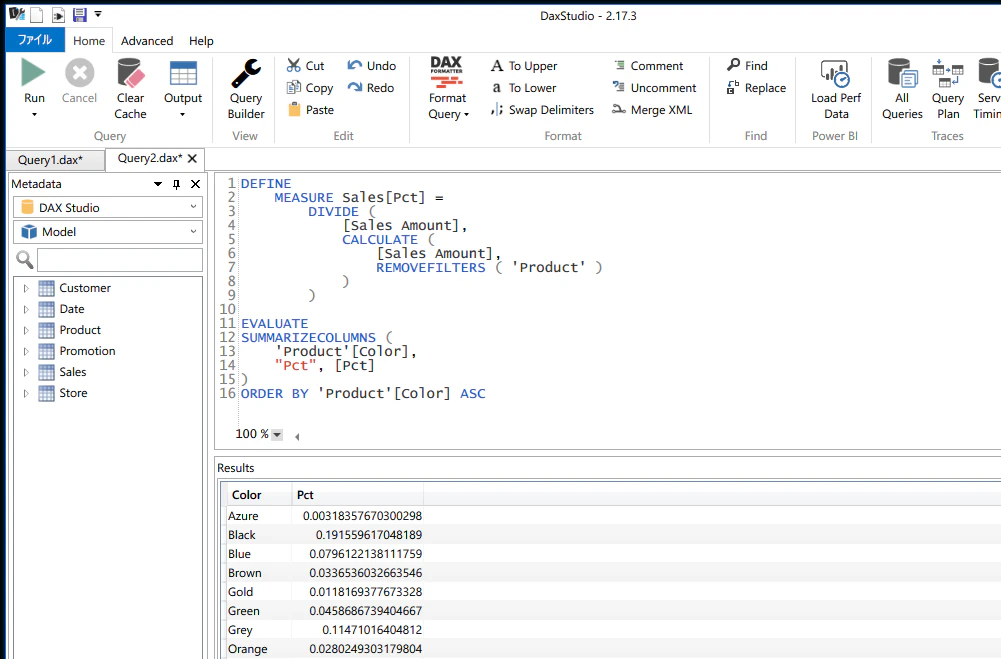Click Merge XML in Format group
This screenshot has height=659, width=1001.
(652, 110)
